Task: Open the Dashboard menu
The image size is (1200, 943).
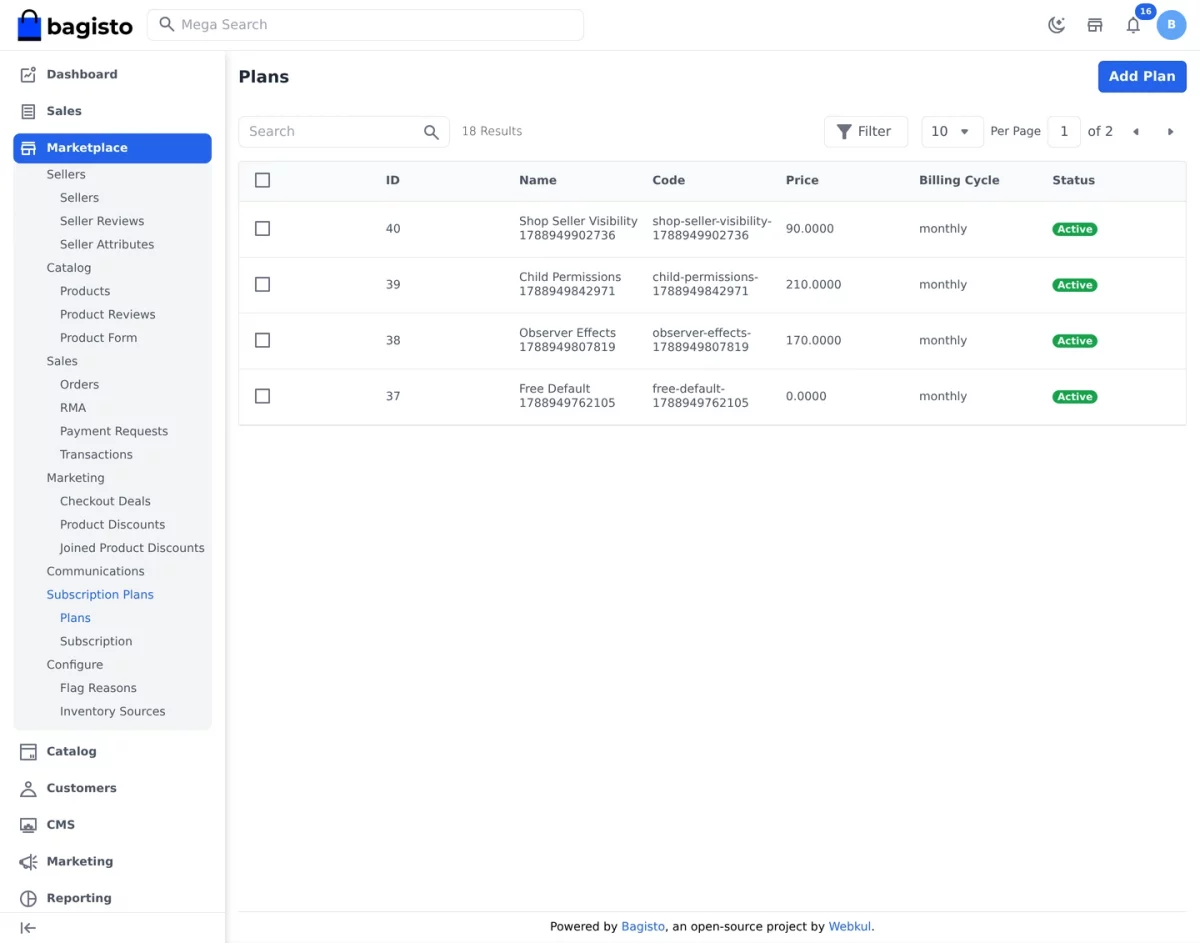Action: click(112, 74)
